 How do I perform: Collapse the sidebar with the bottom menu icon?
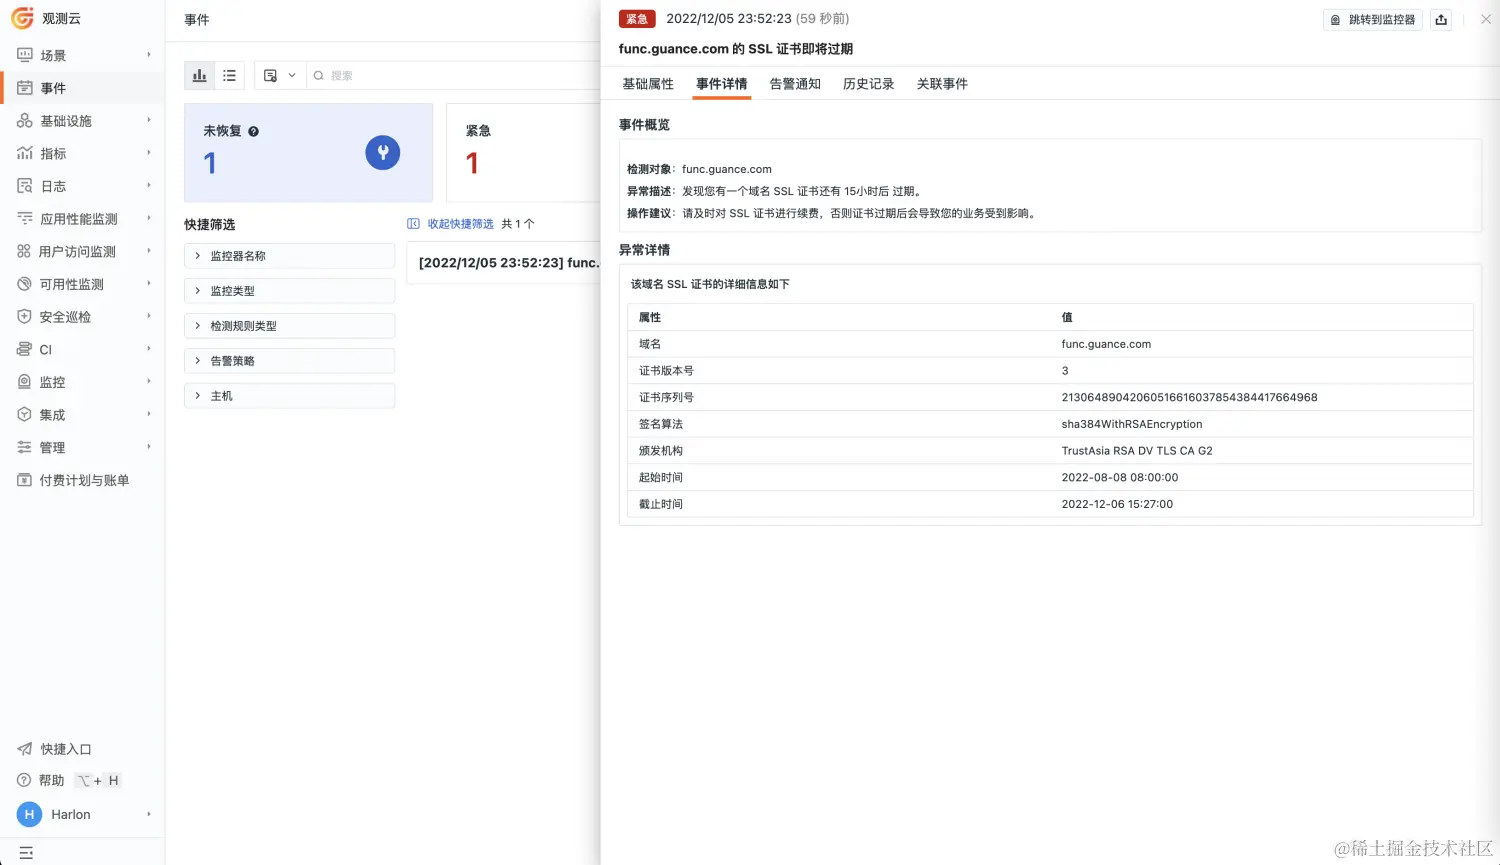(26, 853)
